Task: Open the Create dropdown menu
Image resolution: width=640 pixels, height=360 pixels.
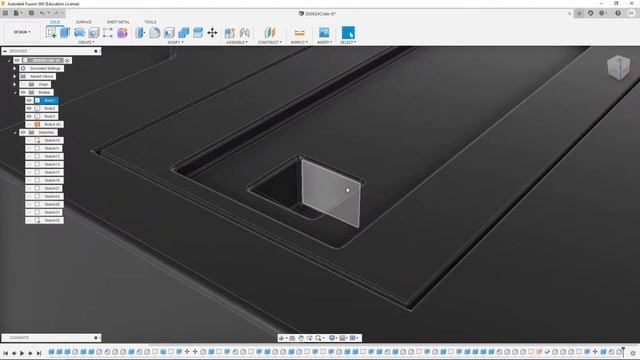Action: click(x=86, y=42)
